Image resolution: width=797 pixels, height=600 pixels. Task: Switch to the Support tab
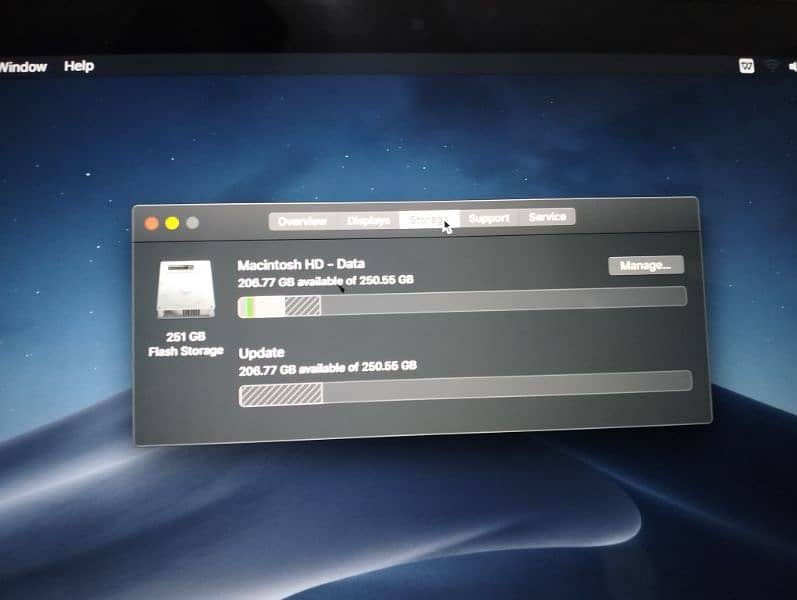tap(488, 218)
